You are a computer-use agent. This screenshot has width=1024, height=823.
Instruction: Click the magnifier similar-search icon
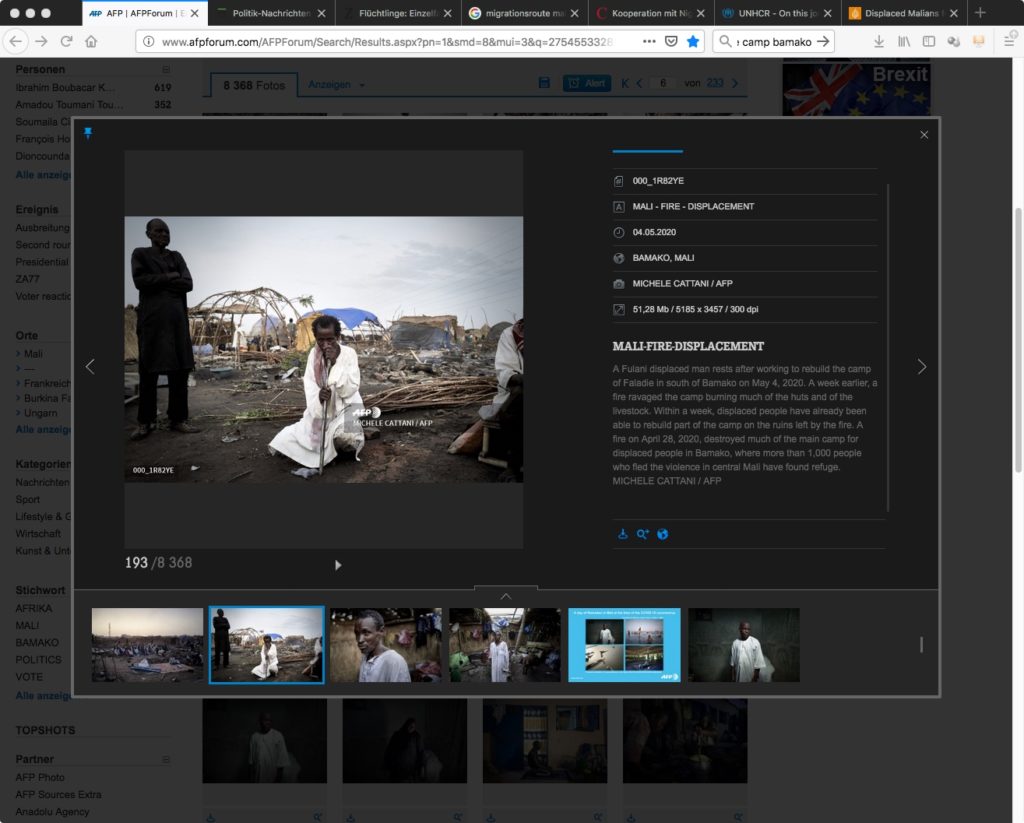click(642, 534)
